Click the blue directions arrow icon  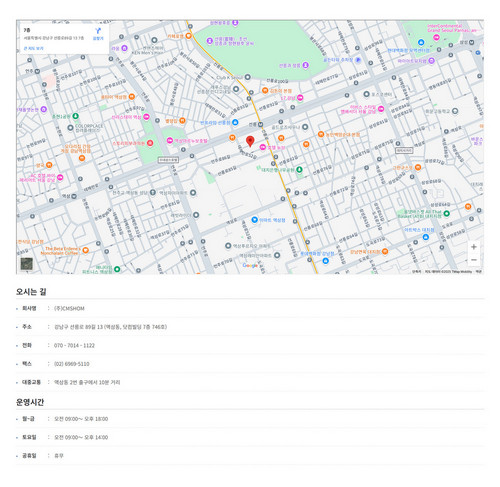click(x=98, y=31)
